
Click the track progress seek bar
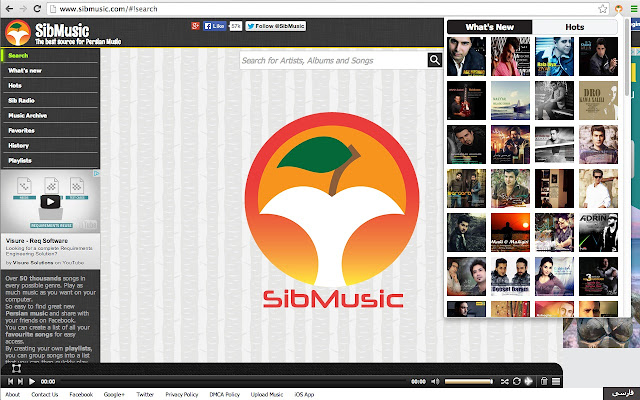[233, 381]
